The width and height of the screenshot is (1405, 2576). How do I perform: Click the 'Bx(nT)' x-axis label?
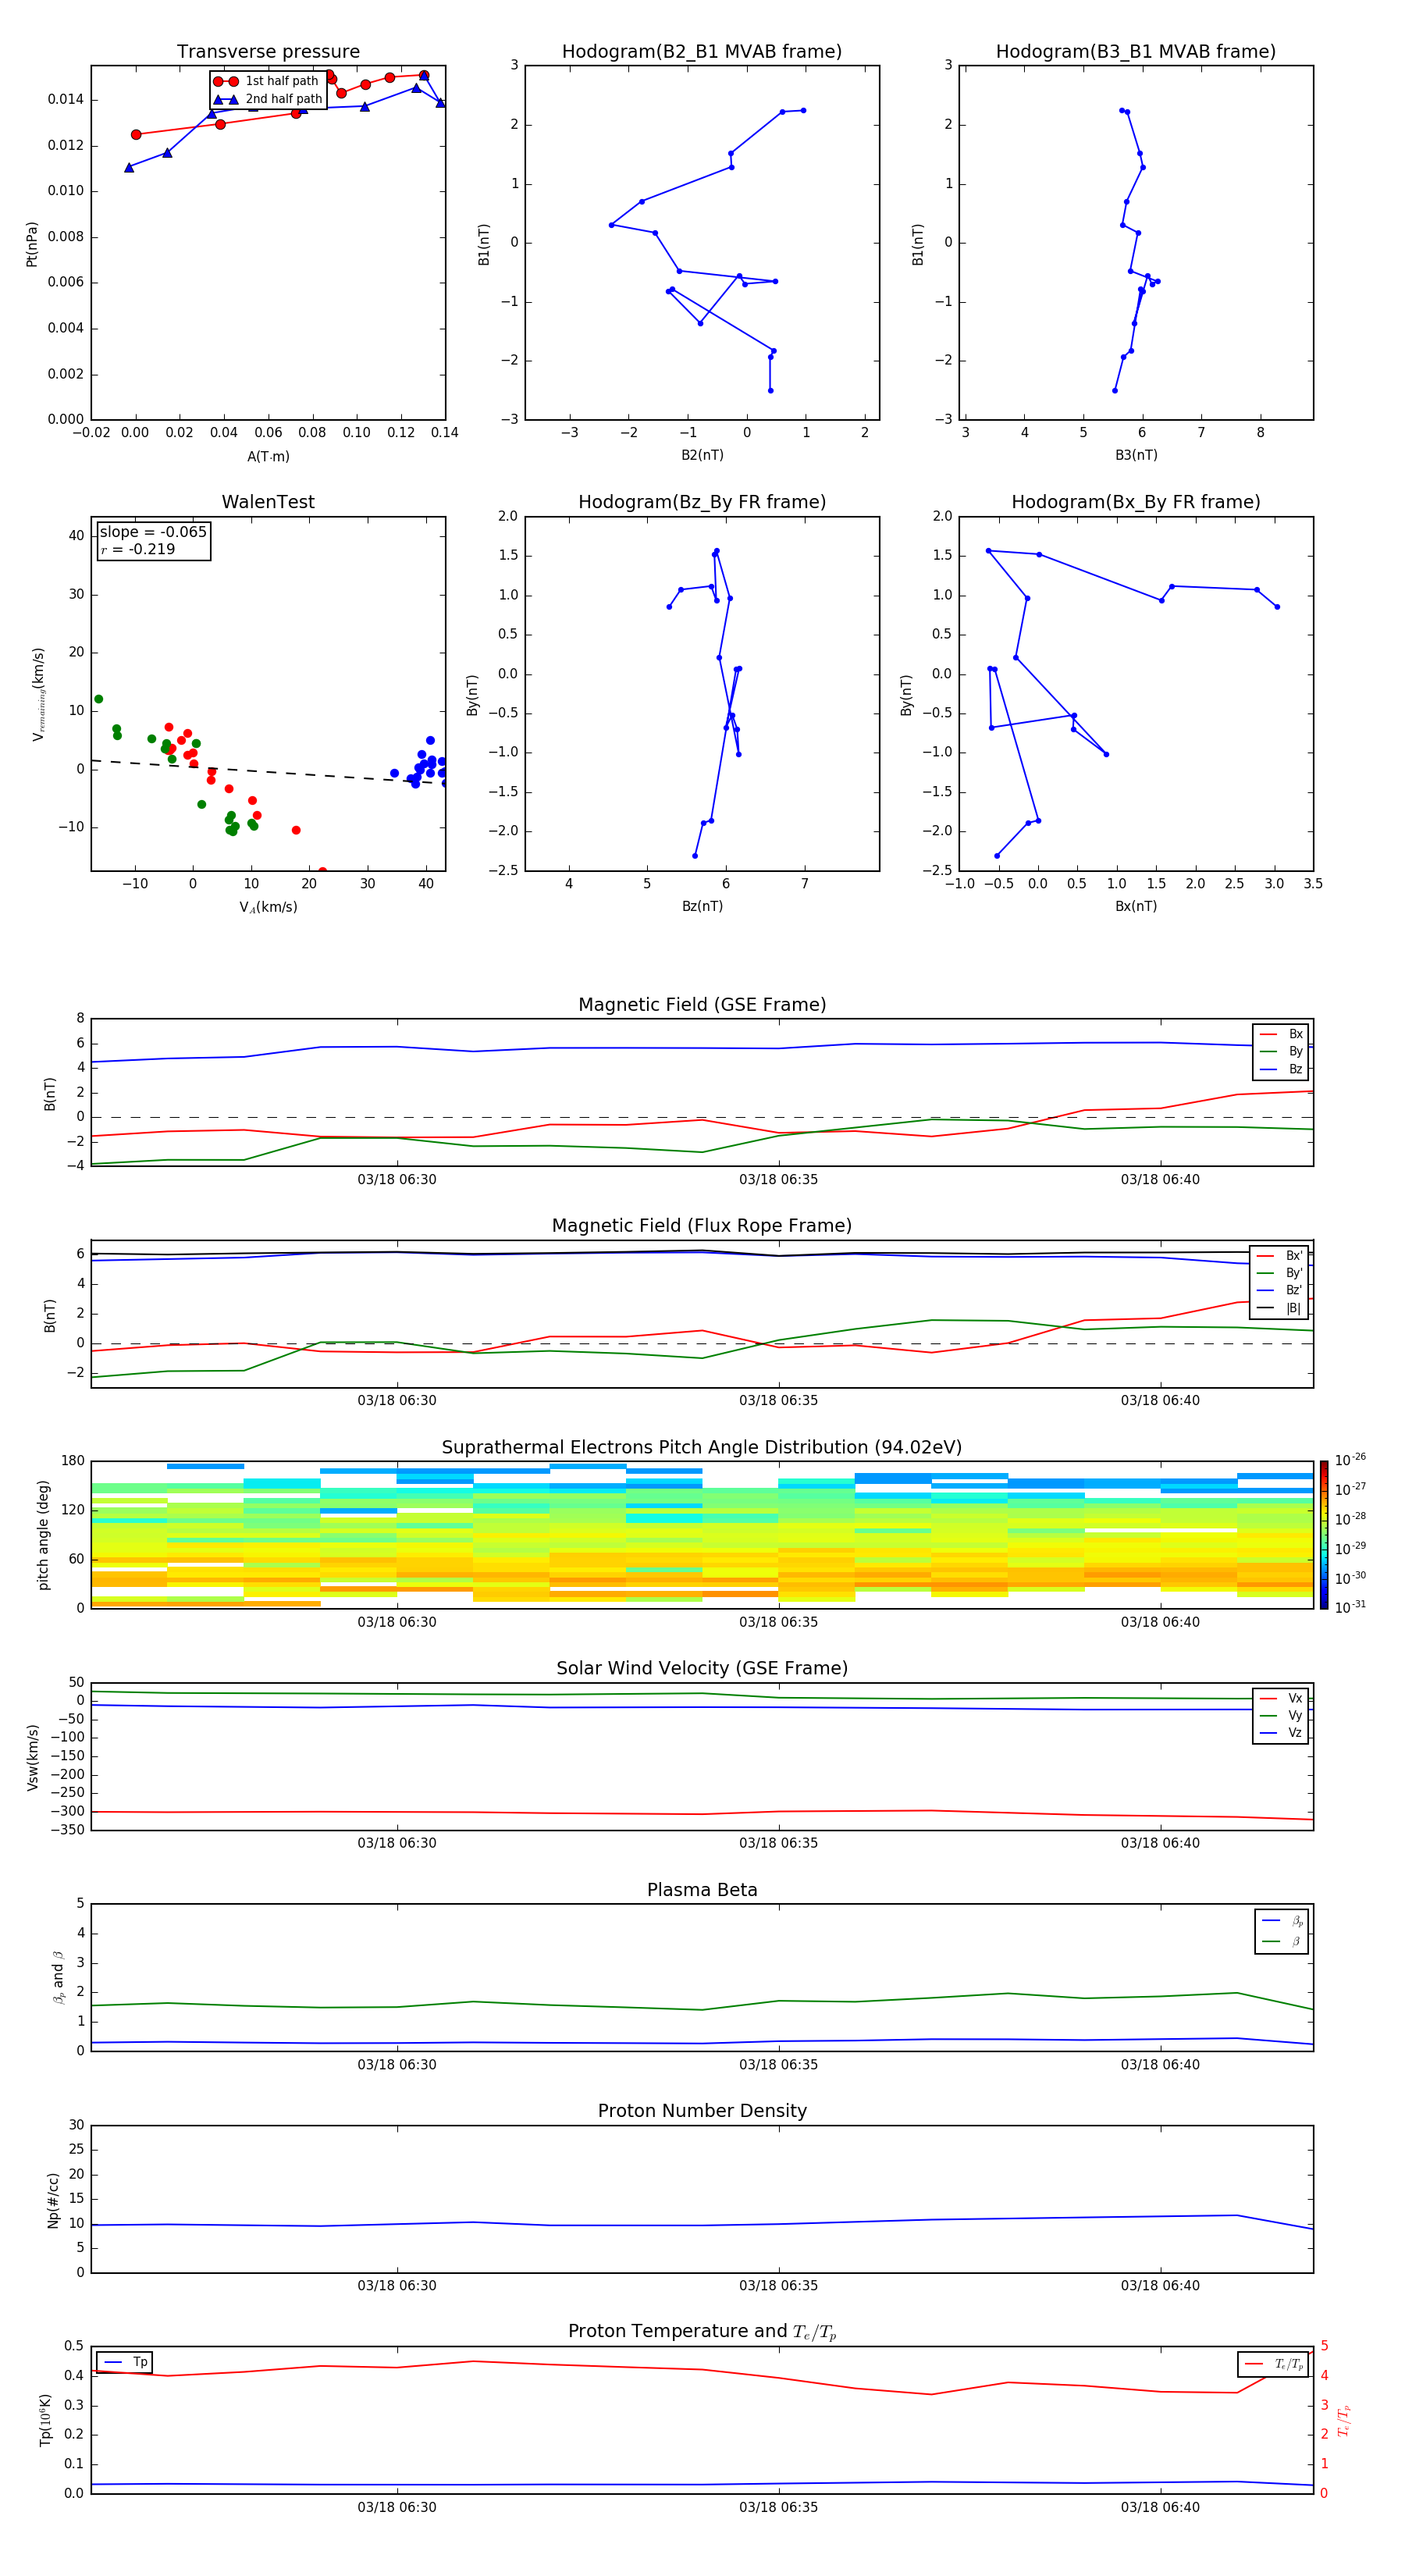(x=1136, y=906)
